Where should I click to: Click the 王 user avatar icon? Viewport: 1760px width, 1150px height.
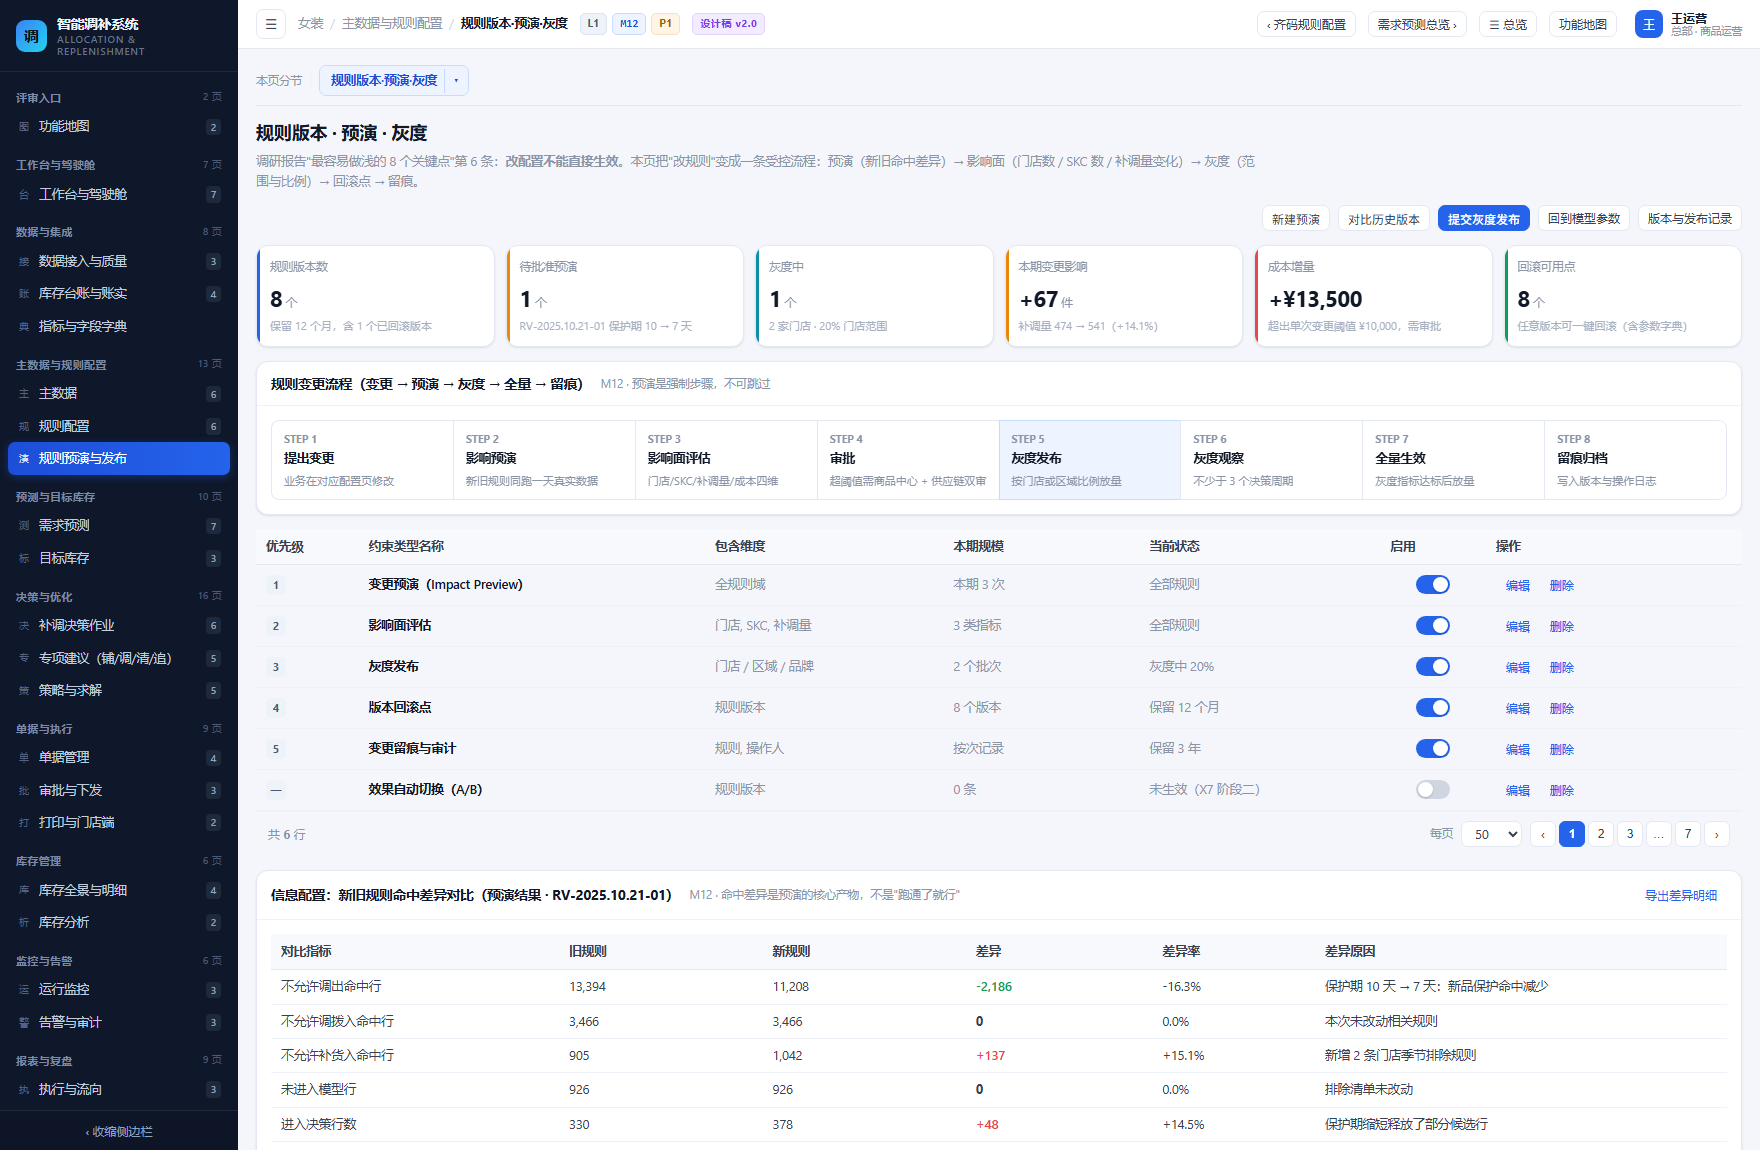[1649, 24]
